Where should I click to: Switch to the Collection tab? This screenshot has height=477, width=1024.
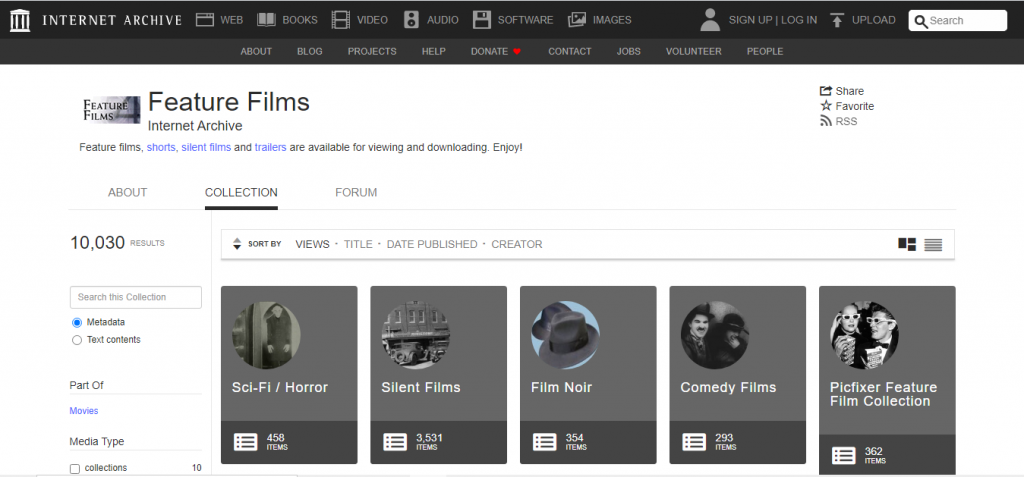241,193
